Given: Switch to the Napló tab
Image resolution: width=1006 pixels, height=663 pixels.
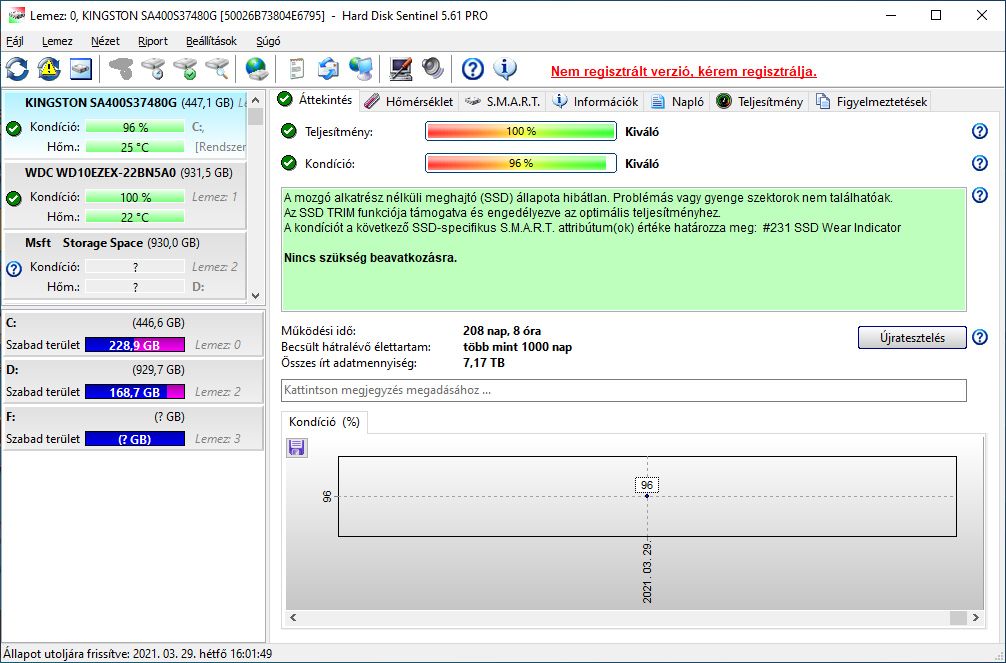Looking at the screenshot, I should [678, 101].
